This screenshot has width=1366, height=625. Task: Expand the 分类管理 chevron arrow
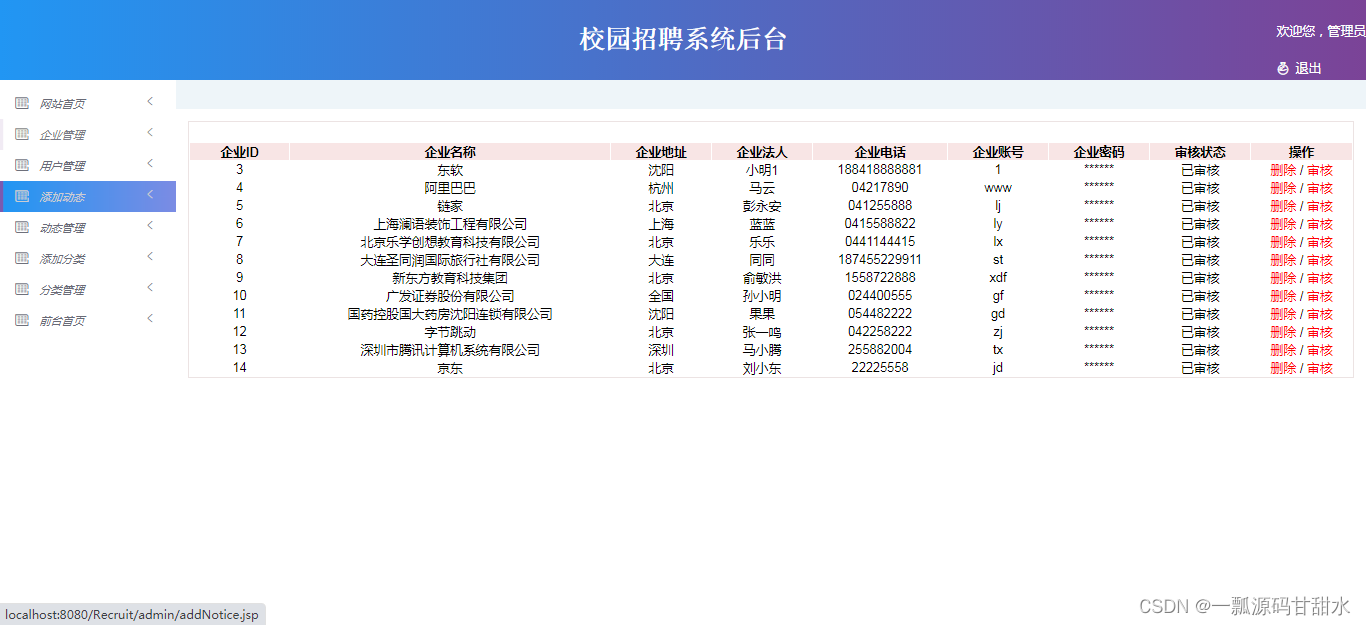tap(150, 287)
